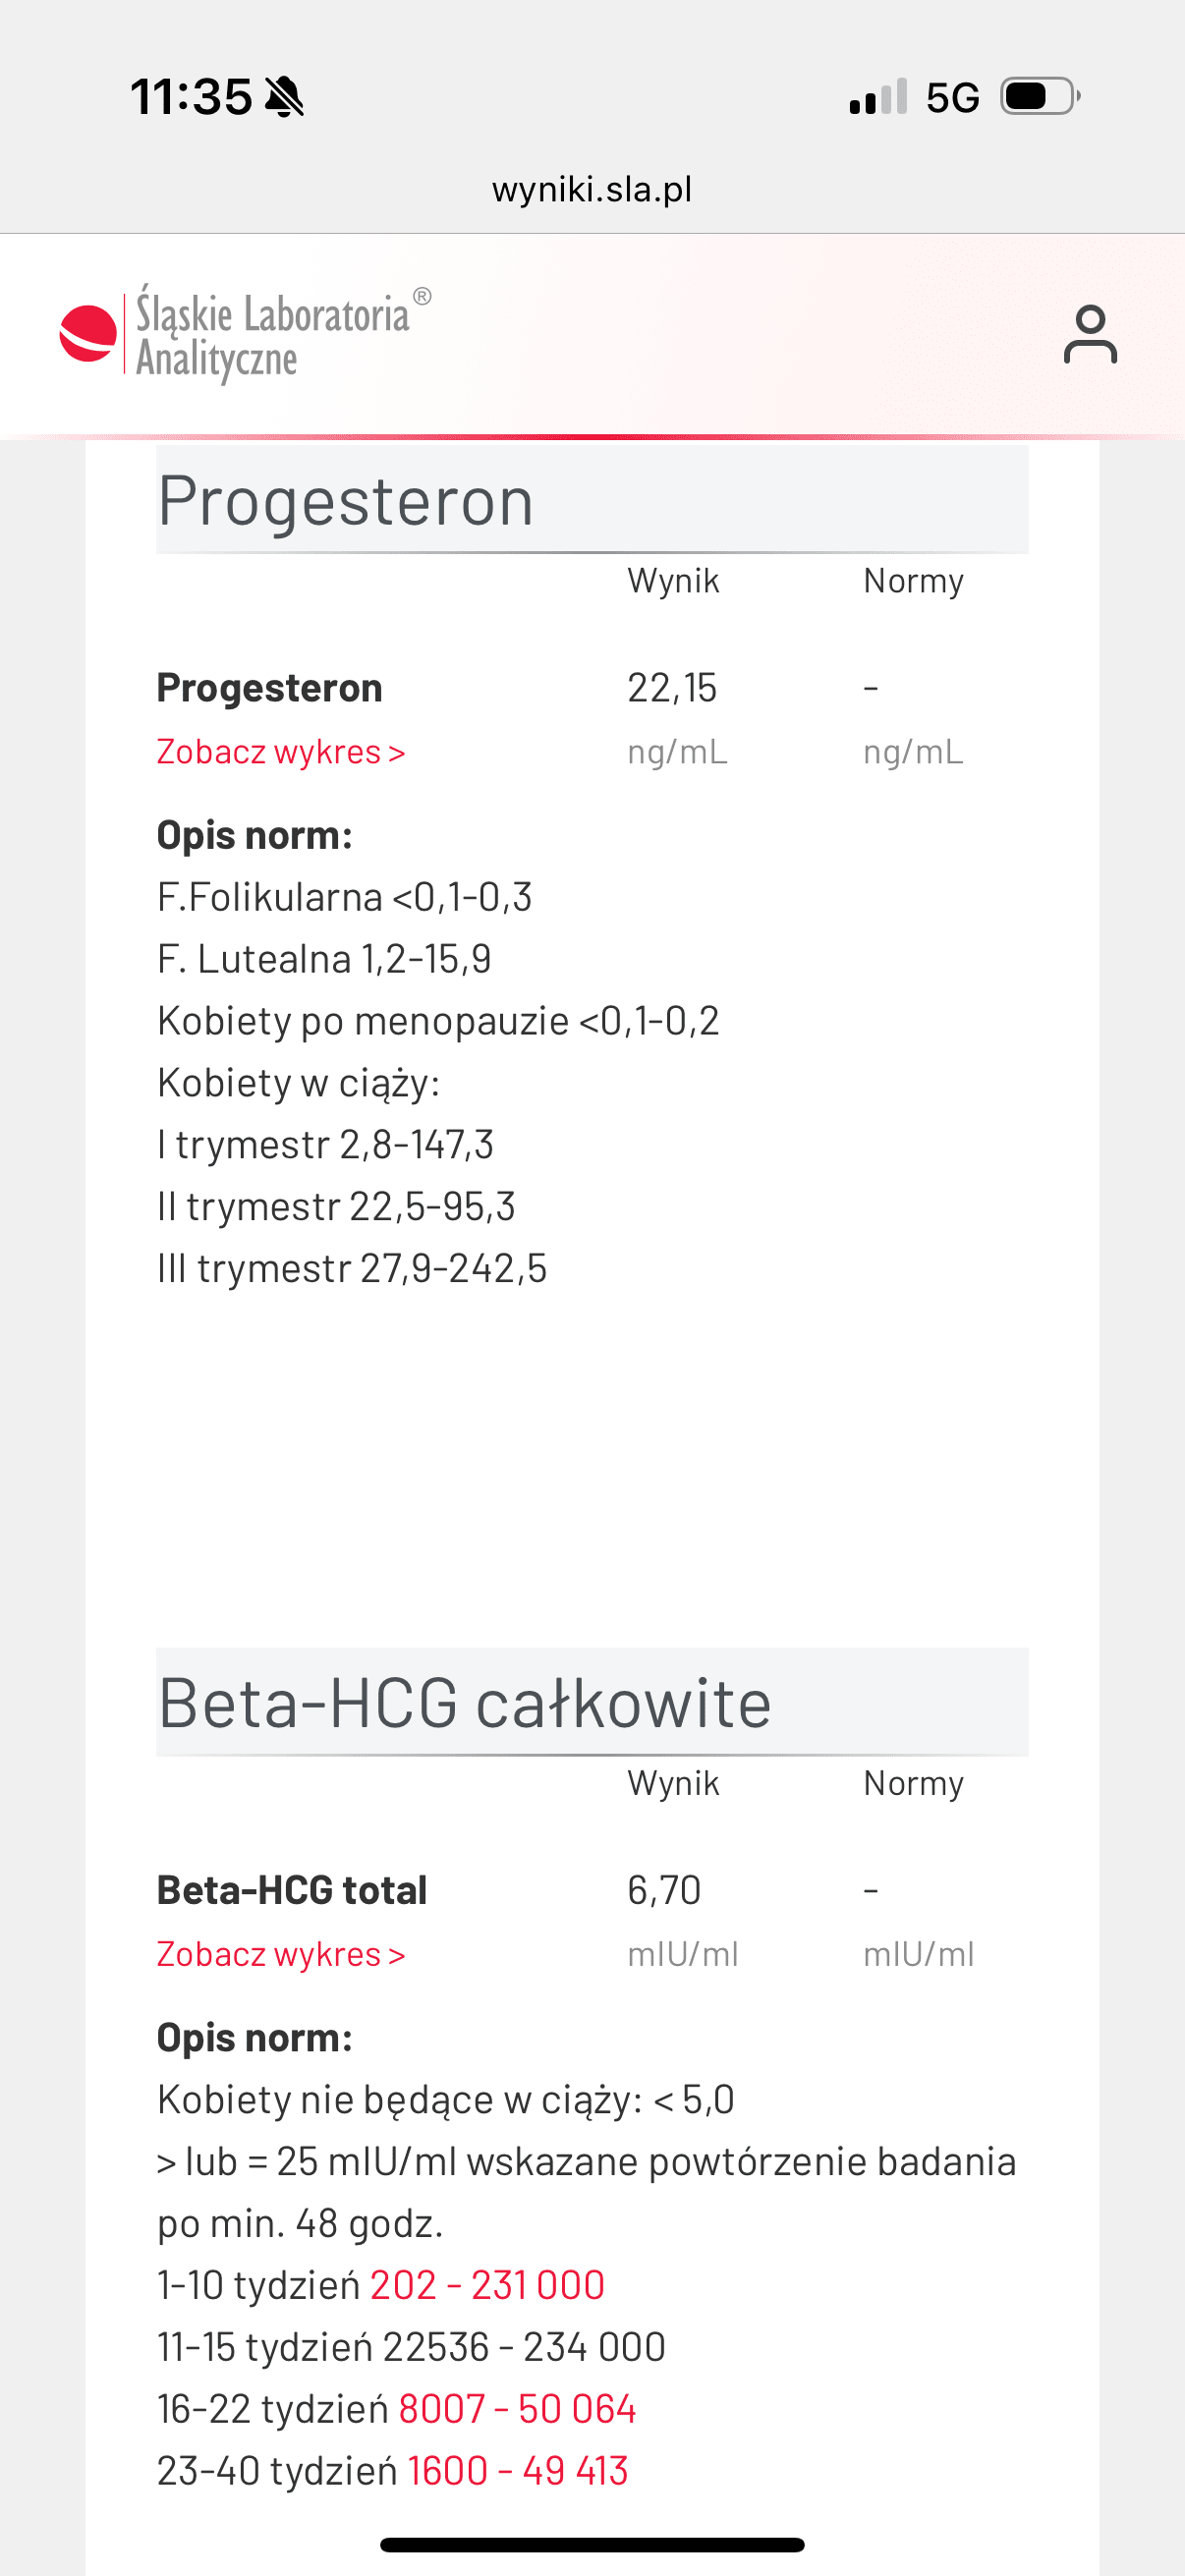Viewport: 1185px width, 2576px height.
Task: Tap the home indicator bar at bottom
Action: click(x=592, y=2544)
